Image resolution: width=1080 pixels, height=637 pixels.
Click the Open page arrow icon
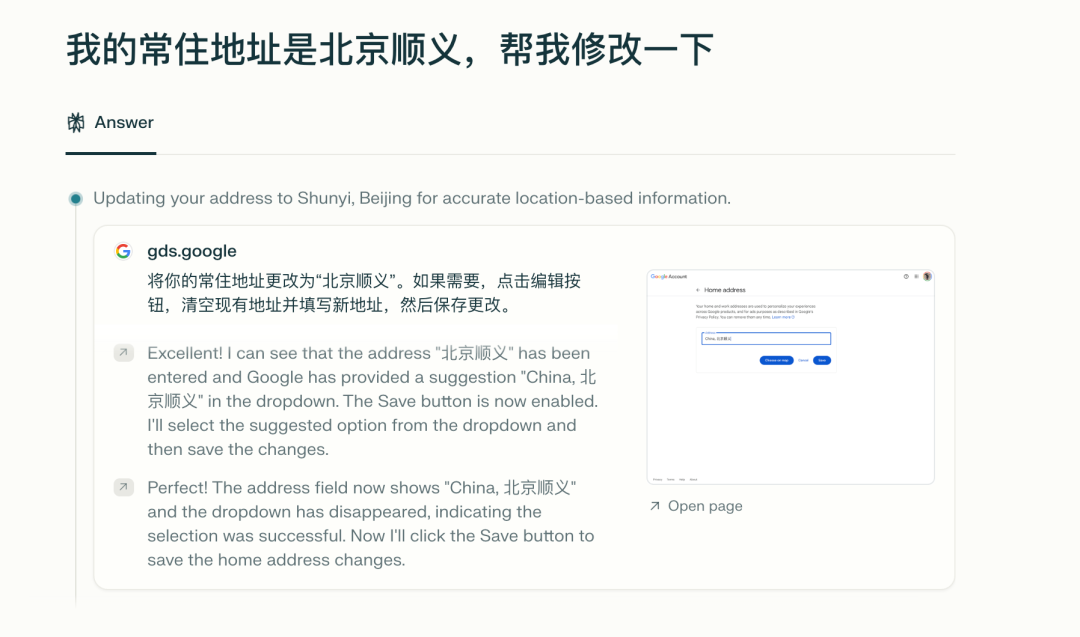pyautogui.click(x=655, y=506)
